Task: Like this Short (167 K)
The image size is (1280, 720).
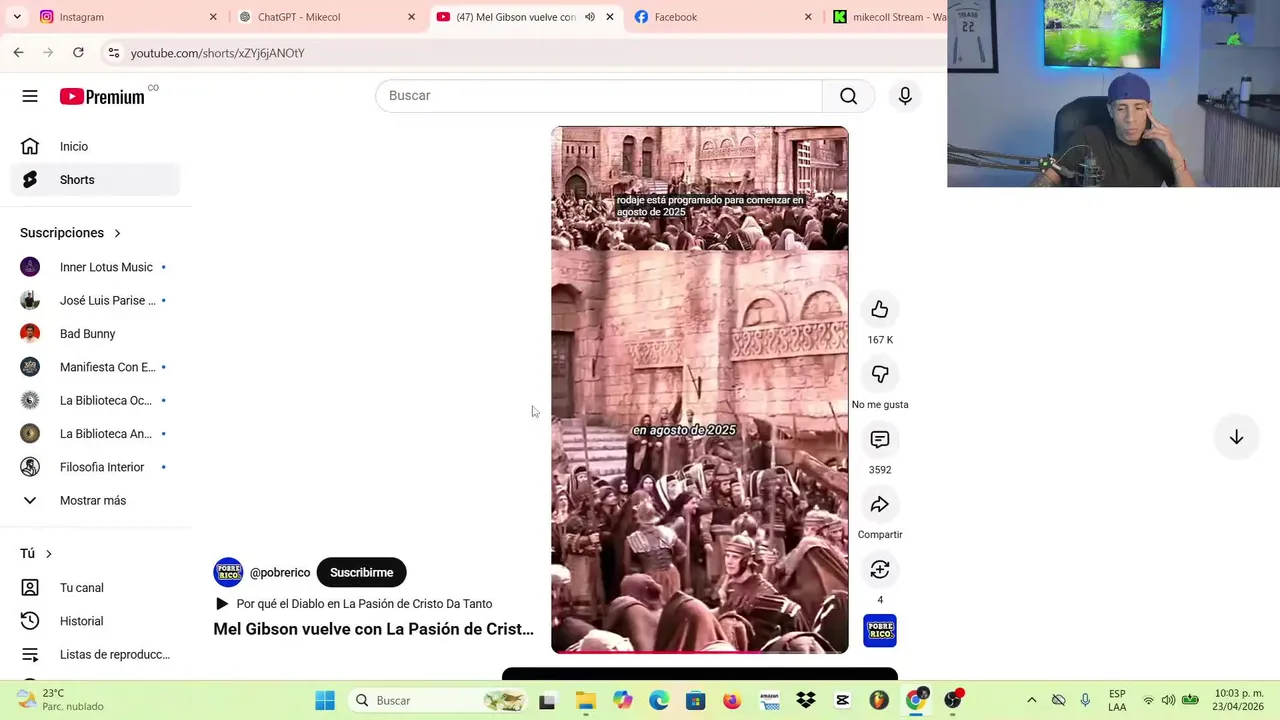Action: pos(880,310)
